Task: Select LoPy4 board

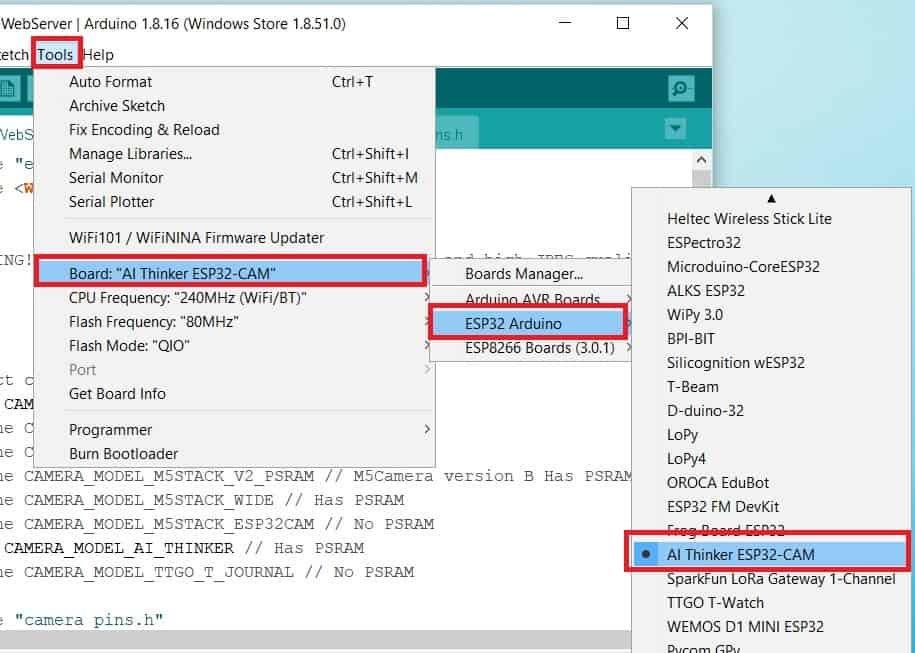Action: point(771,459)
